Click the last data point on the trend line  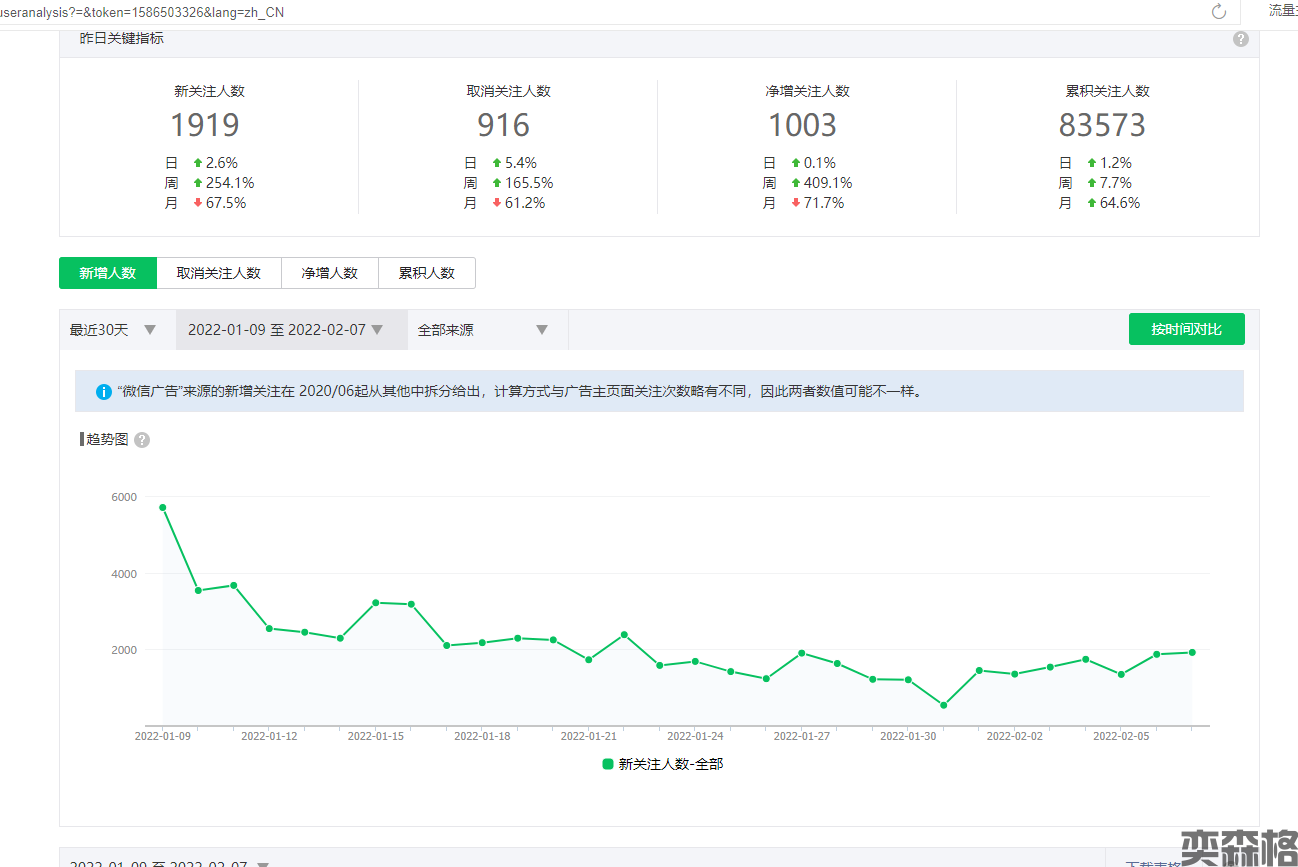(1192, 652)
